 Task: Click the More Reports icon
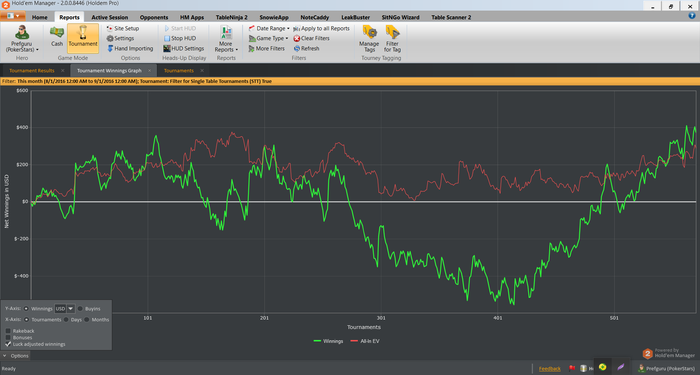click(x=226, y=33)
